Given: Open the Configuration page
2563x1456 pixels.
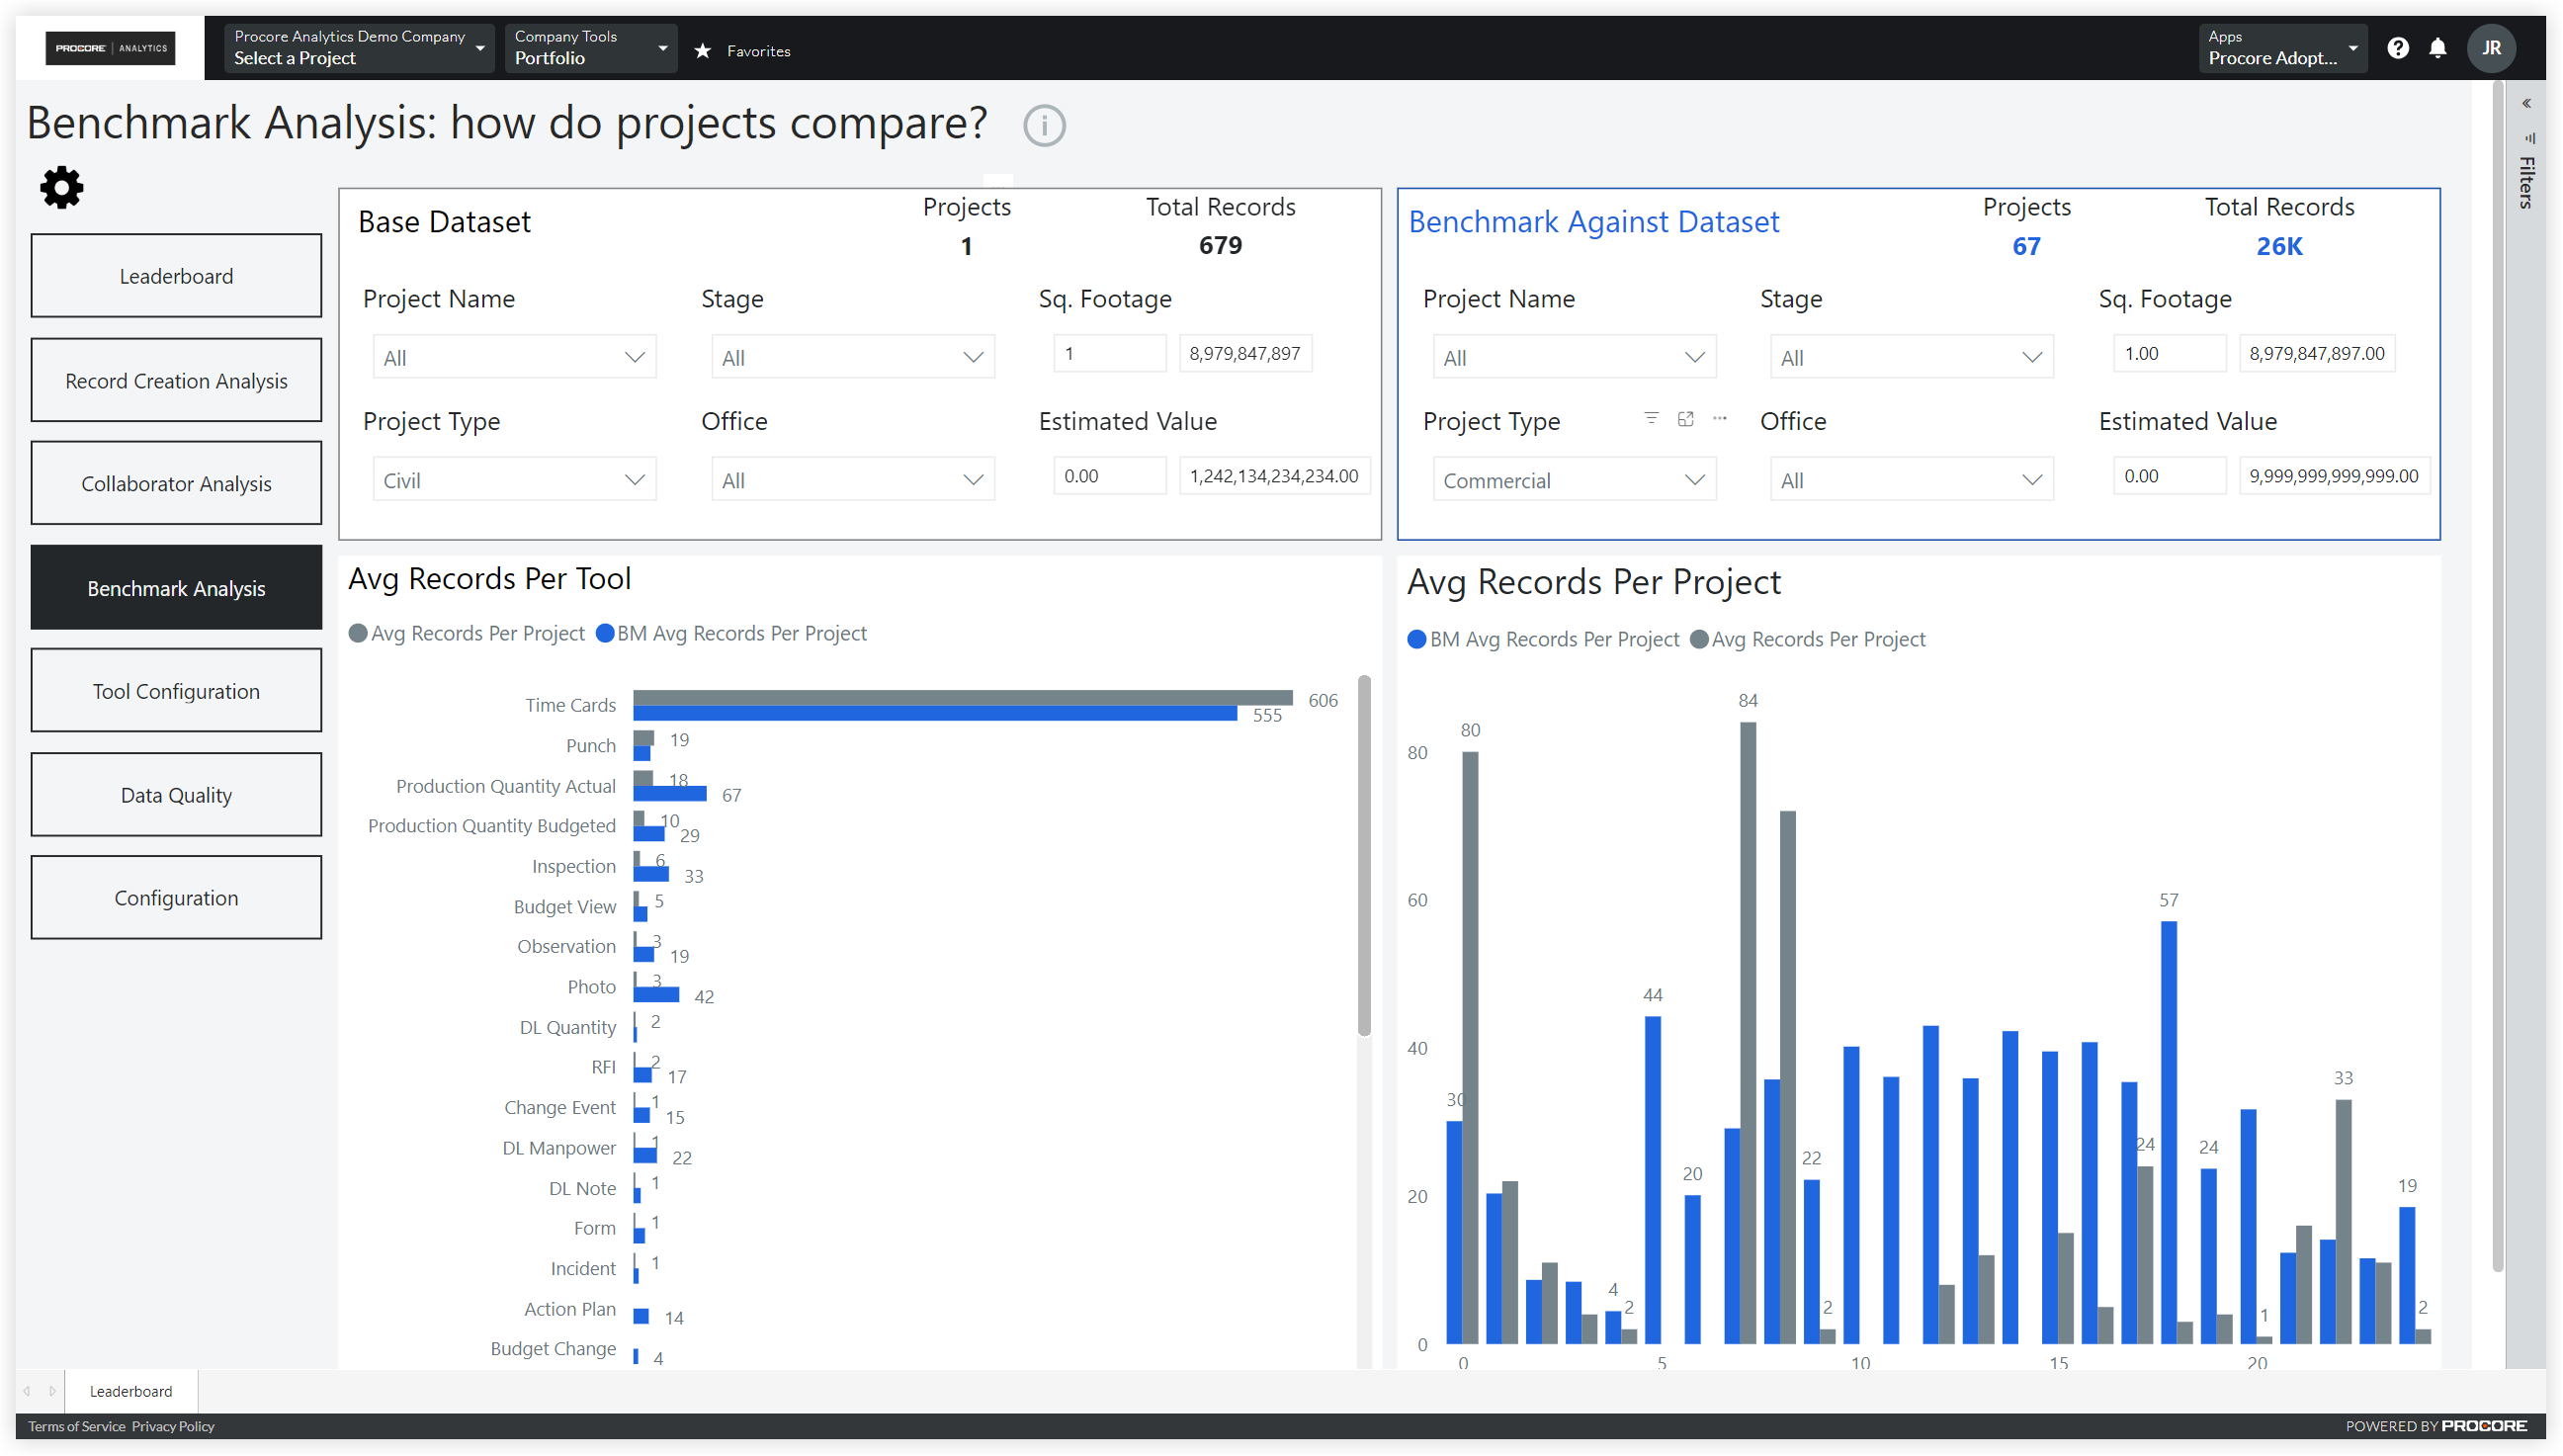Looking at the screenshot, I should (176, 898).
